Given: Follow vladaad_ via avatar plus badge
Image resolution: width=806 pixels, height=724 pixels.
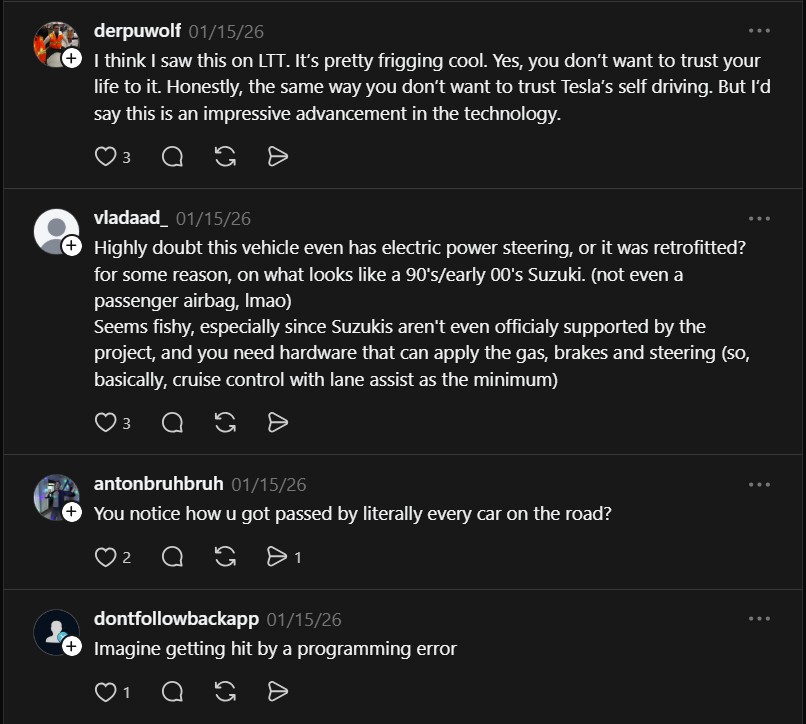Looking at the screenshot, I should click(x=72, y=246).
